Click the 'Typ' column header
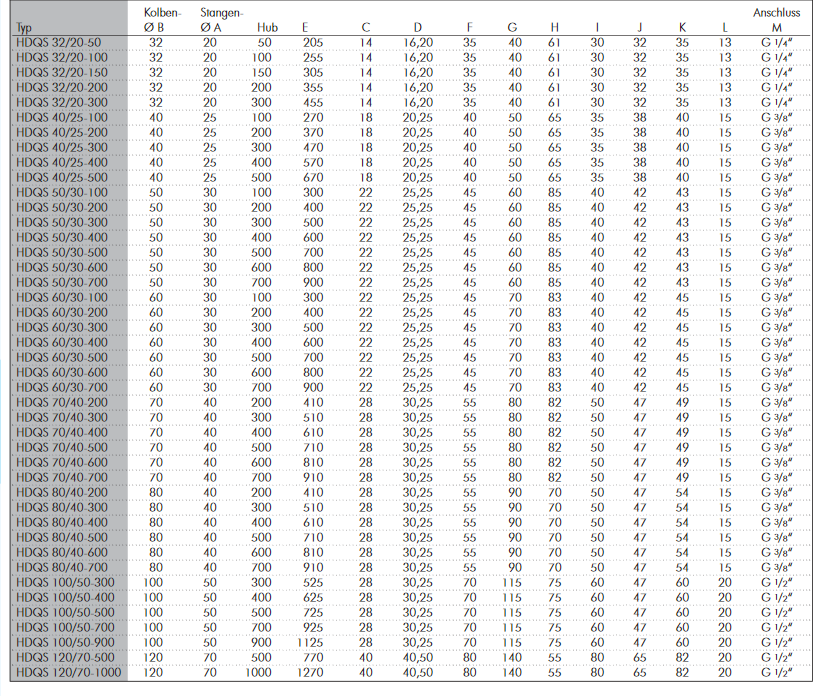818x696 pixels. coord(22,27)
